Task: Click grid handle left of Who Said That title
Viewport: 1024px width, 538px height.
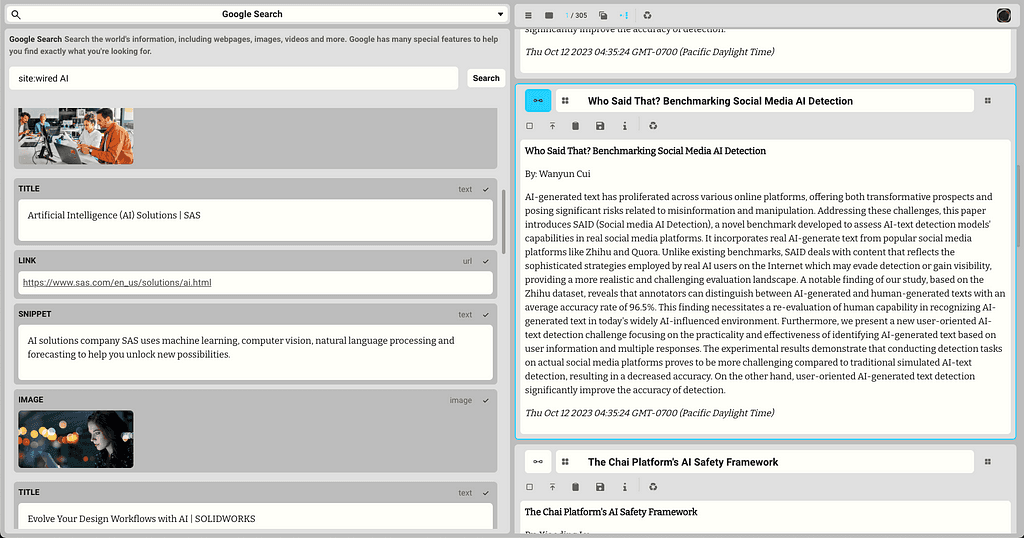Action: [x=566, y=101]
